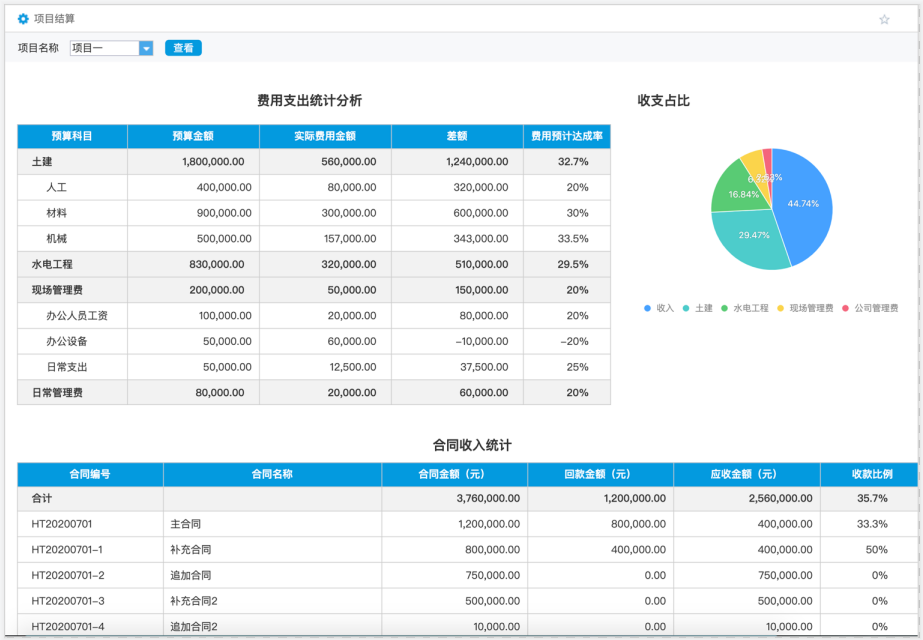
Task: Toggle the 水电工程 series in legend
Action: tap(750, 308)
